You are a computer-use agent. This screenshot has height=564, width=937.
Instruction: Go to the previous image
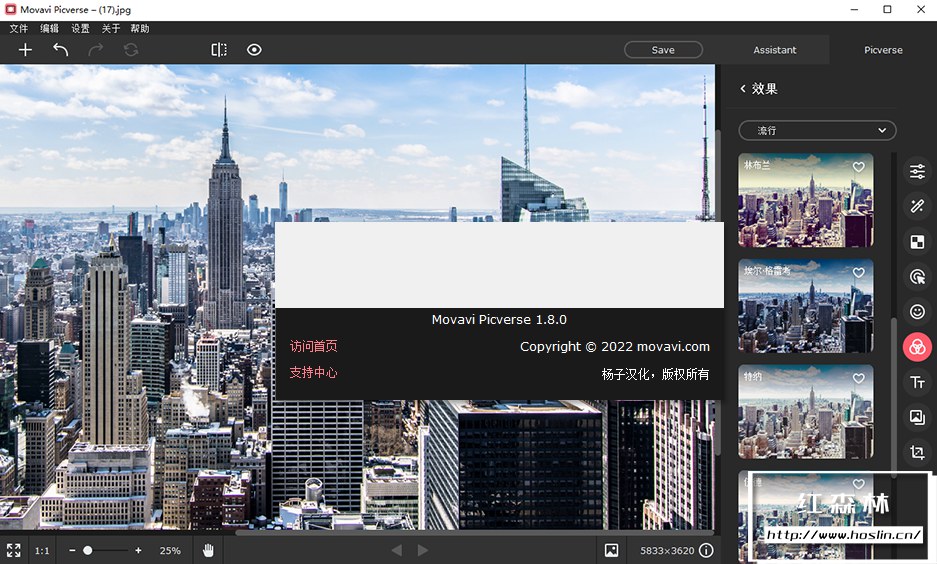coord(396,550)
